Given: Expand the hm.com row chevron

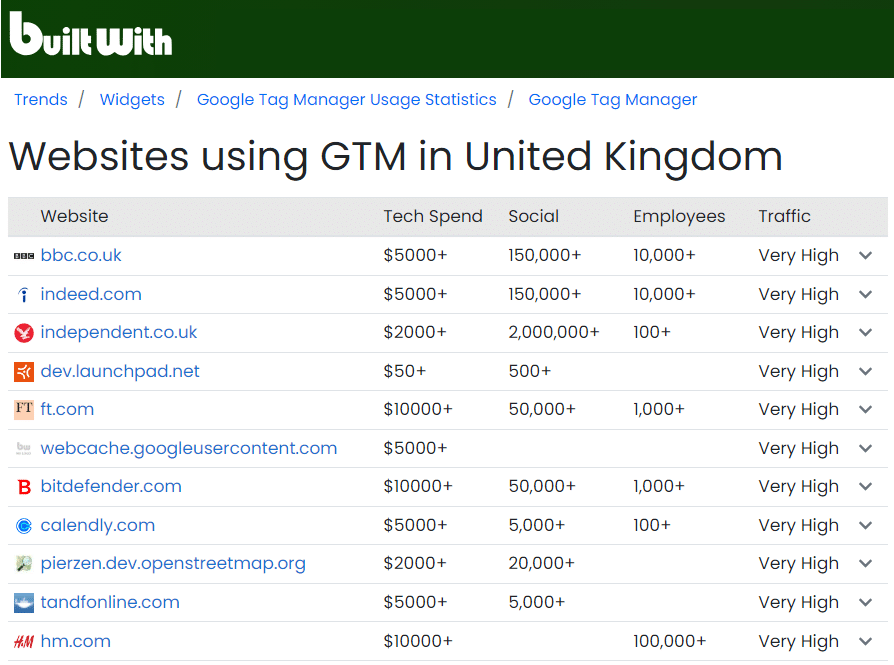Looking at the screenshot, I should click(x=865, y=642).
